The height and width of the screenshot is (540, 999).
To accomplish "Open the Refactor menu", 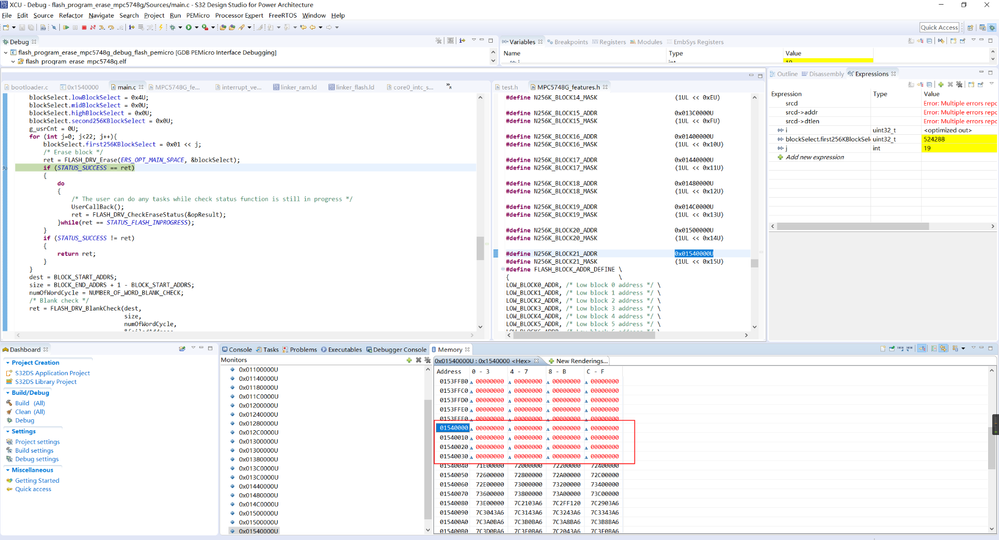I will point(71,15).
